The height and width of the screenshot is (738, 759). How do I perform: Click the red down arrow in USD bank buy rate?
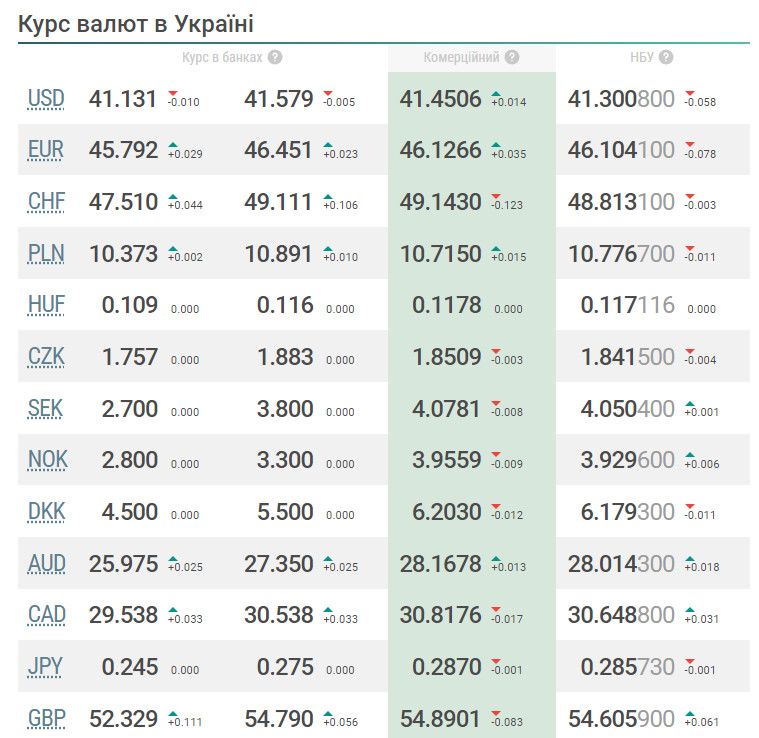click(x=172, y=93)
